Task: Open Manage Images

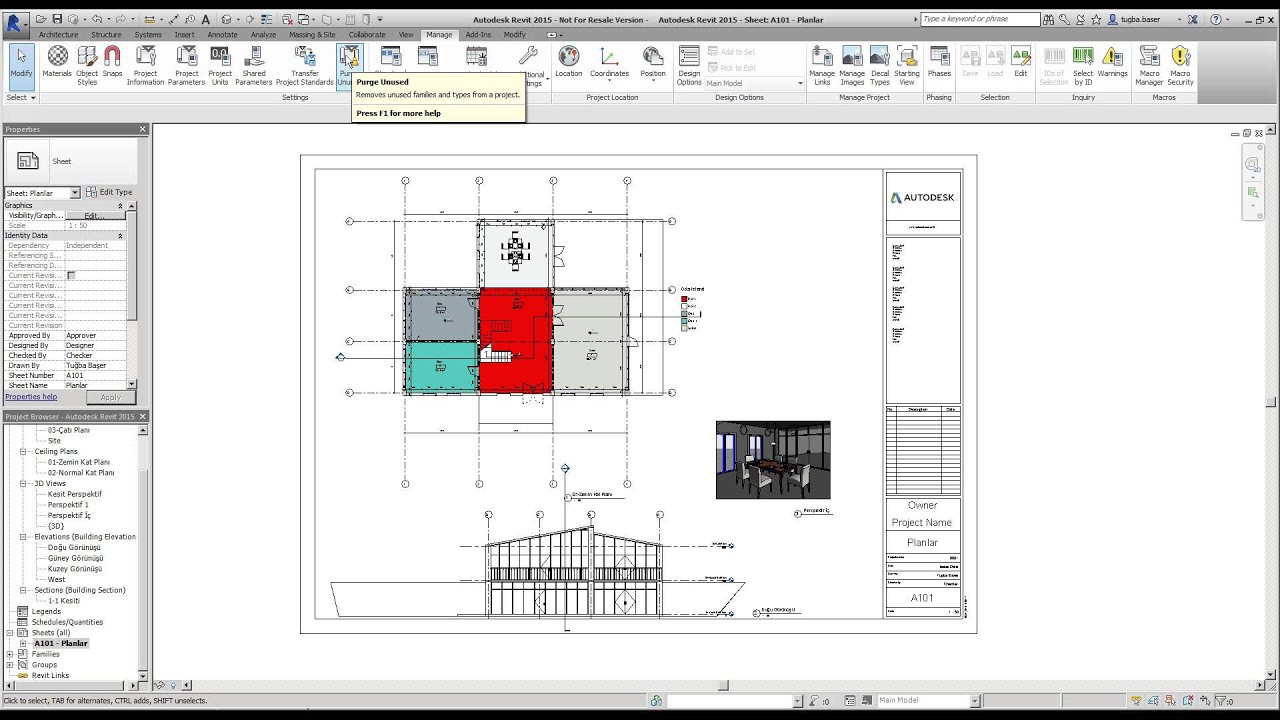Action: click(x=852, y=65)
